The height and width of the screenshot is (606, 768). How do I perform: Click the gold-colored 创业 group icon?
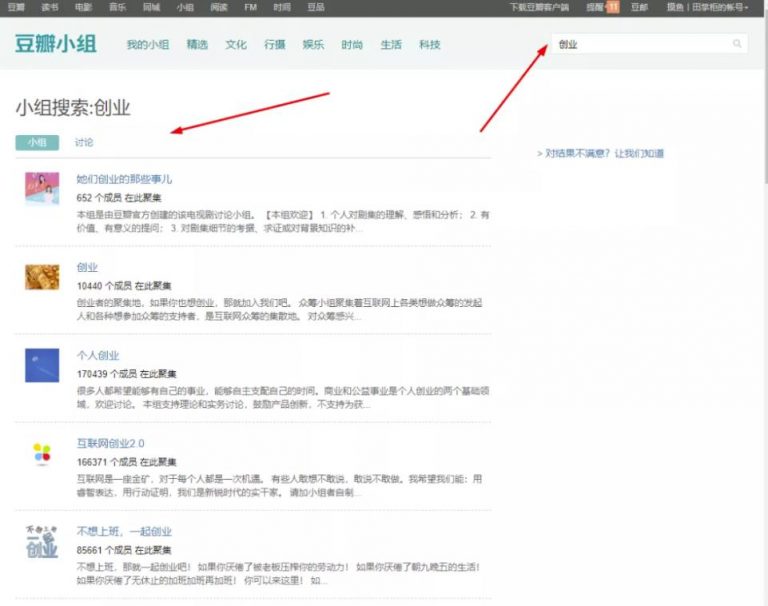pos(42,276)
